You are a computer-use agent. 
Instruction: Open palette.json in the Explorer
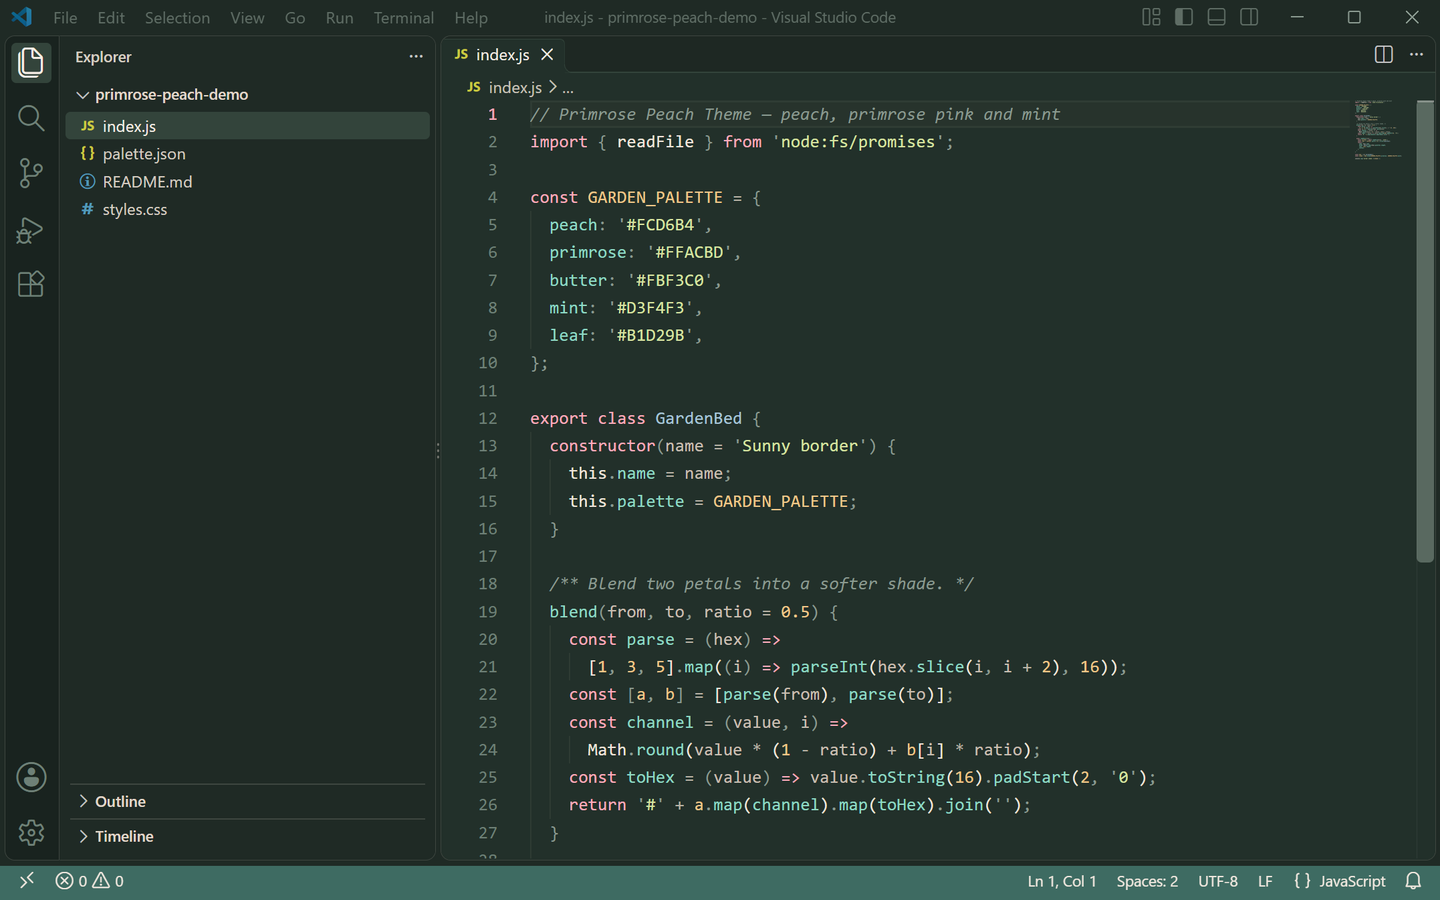pos(248,154)
